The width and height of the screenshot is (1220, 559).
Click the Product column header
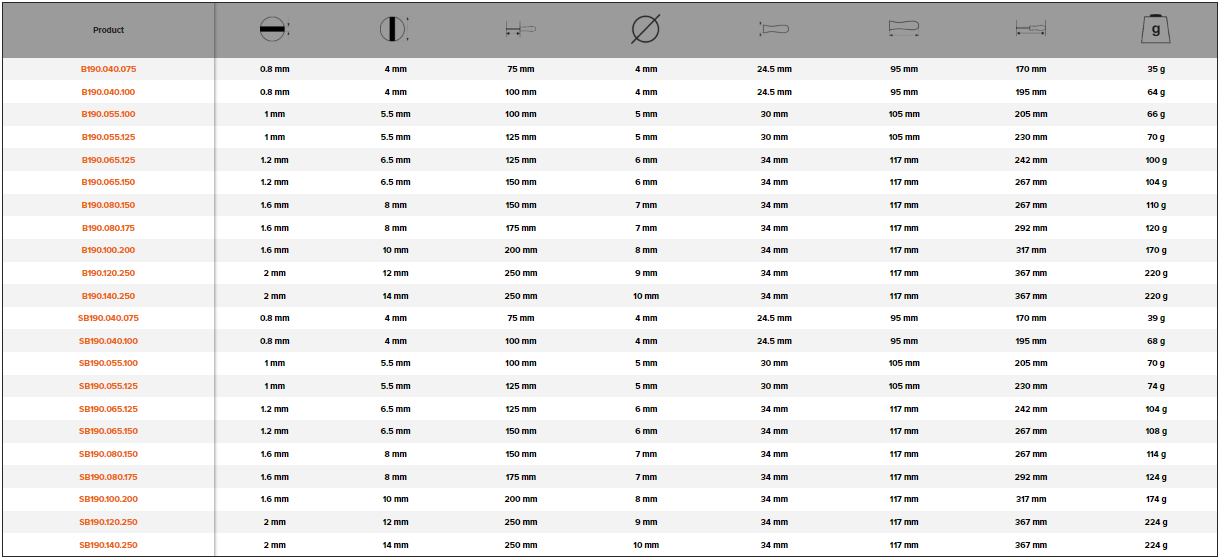[x=108, y=30]
